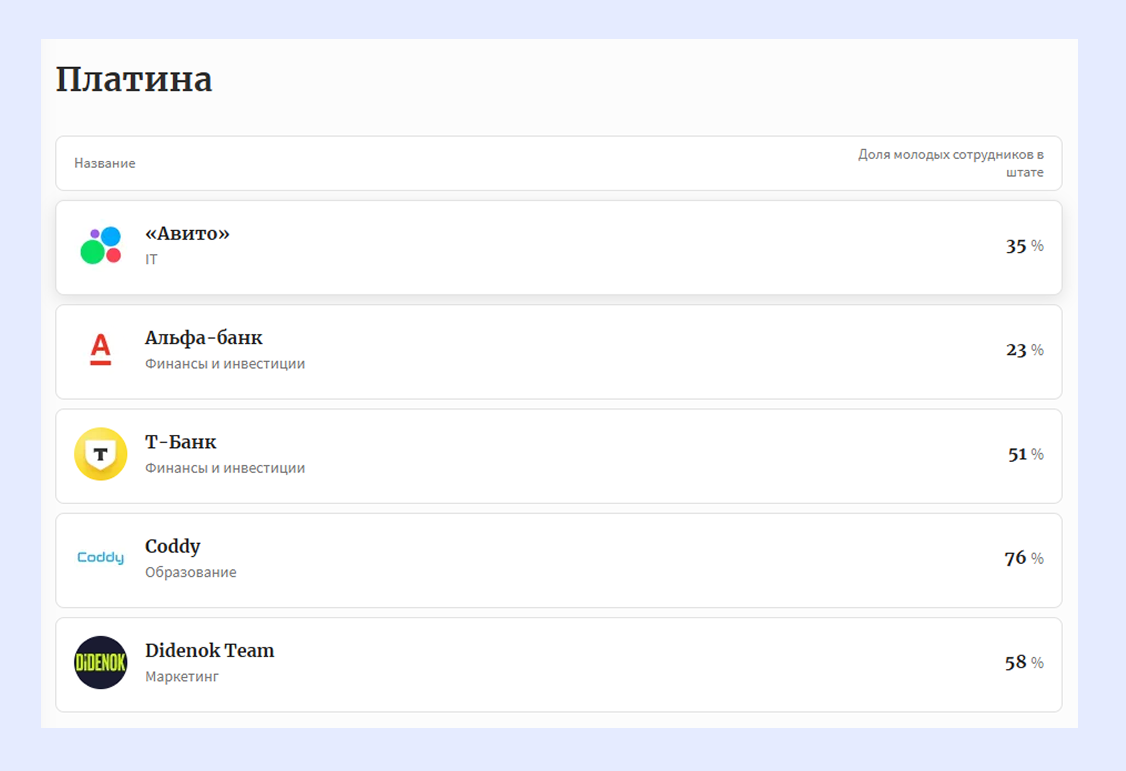
Task: Click the 76 % value for Coddy
Action: pyautogui.click(x=1024, y=559)
